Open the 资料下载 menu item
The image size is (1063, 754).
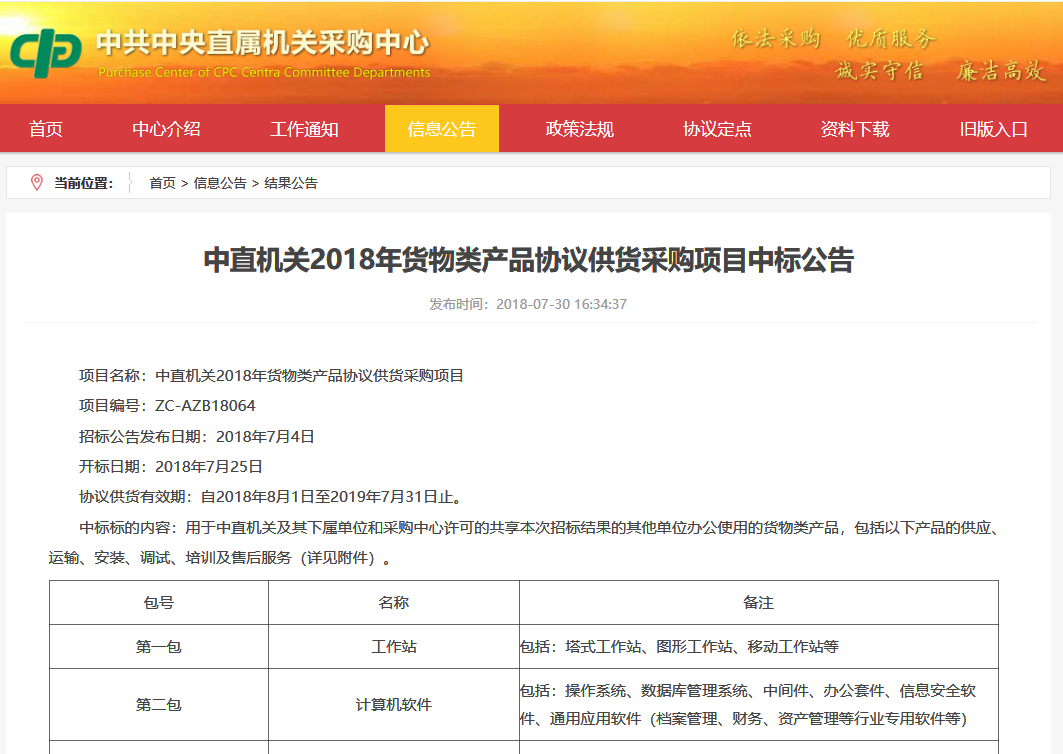pyautogui.click(x=854, y=129)
